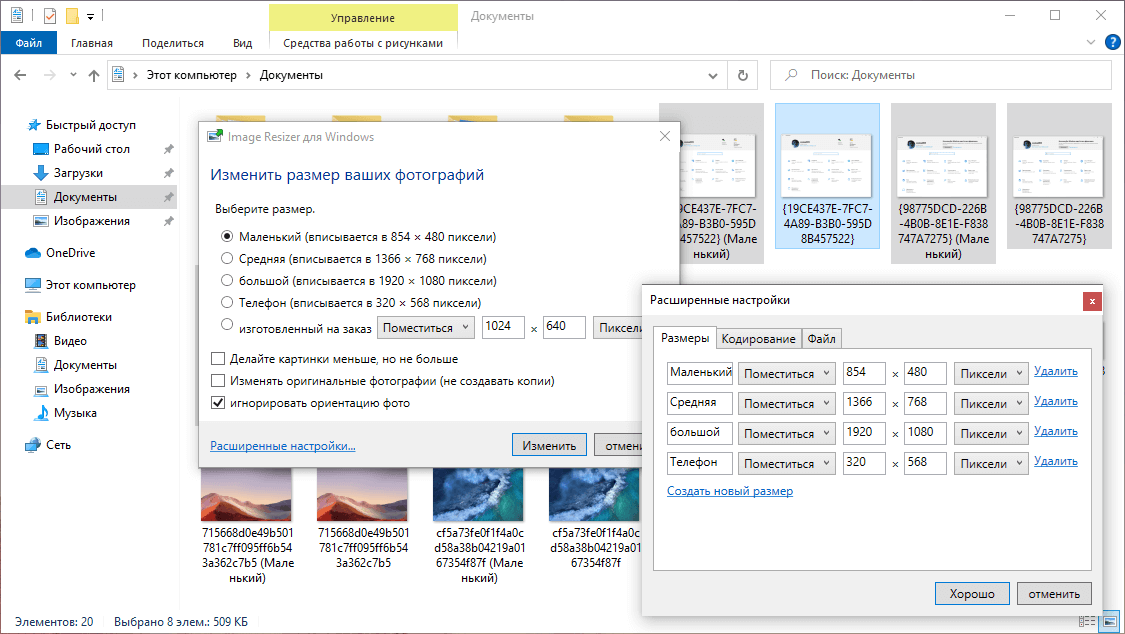
Task: Select Музыка in the navigation pane
Action: (78, 412)
